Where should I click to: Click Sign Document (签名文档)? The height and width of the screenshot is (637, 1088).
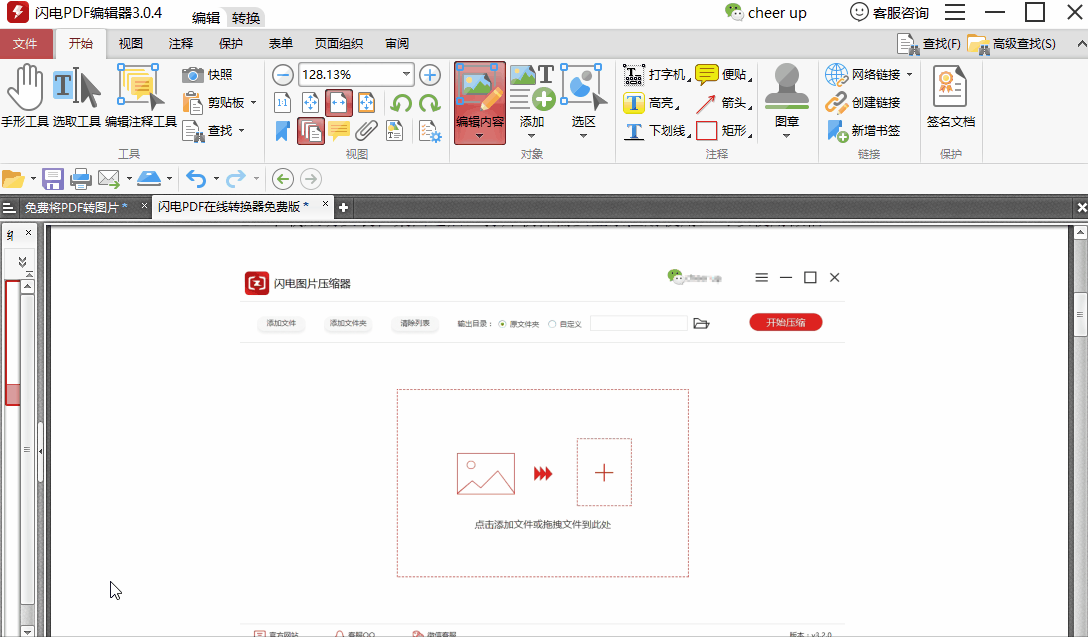click(951, 97)
